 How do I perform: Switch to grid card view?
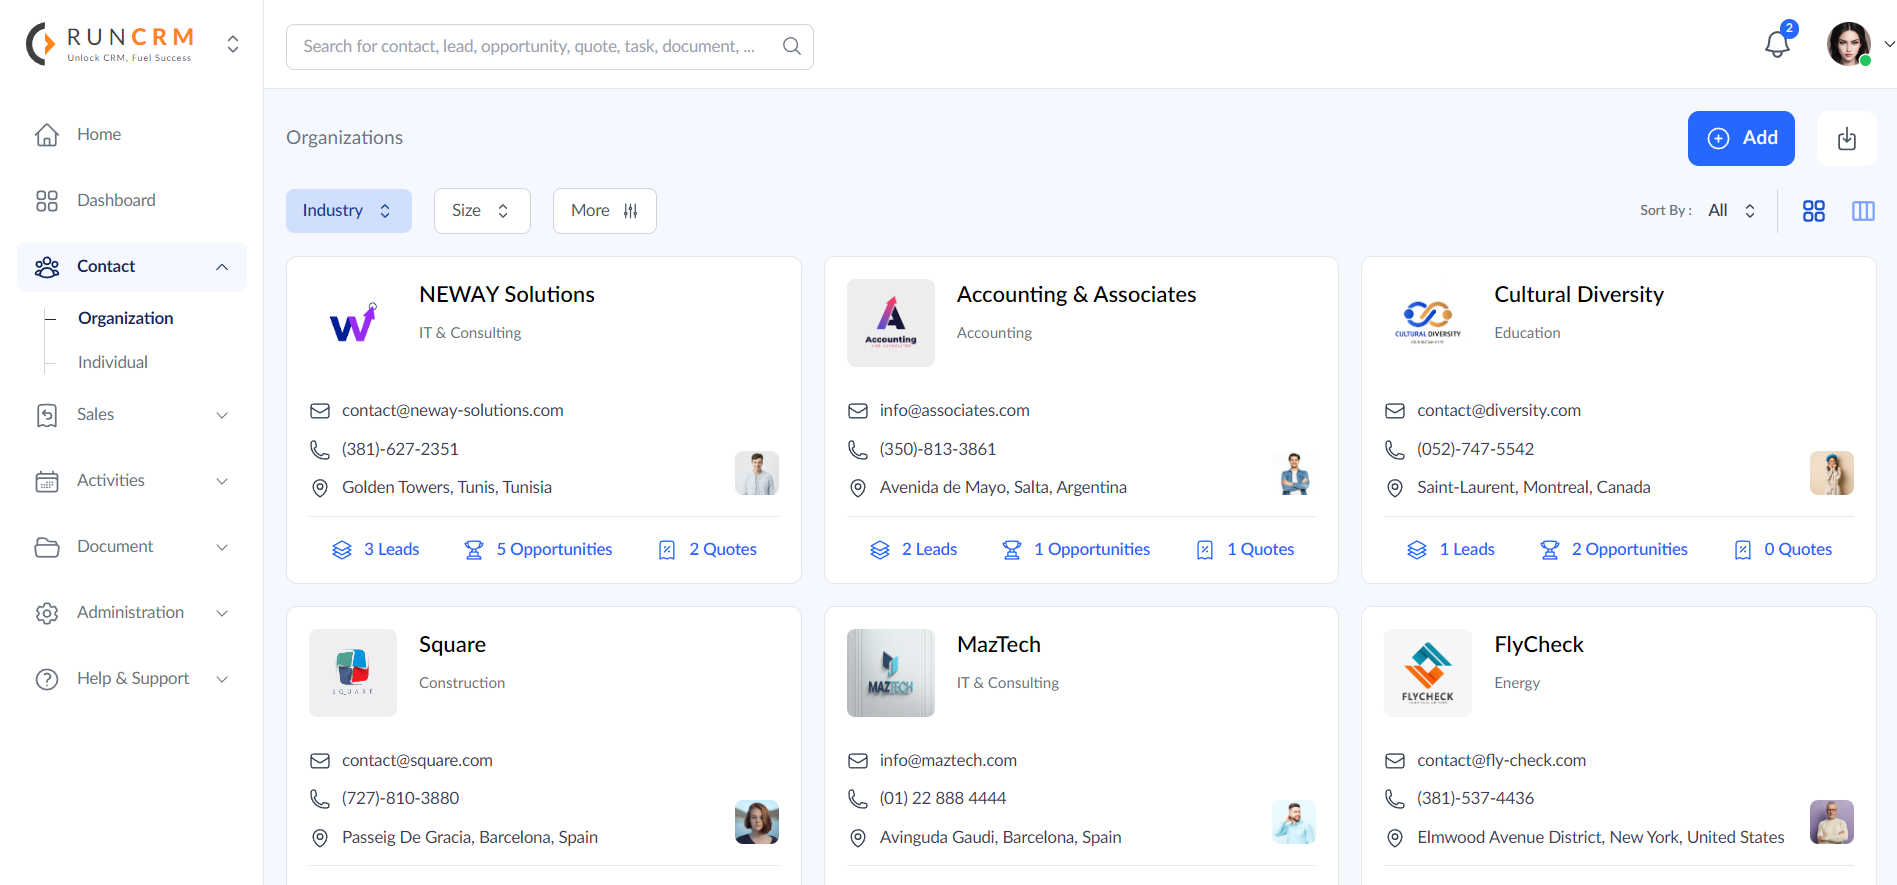[1813, 211]
